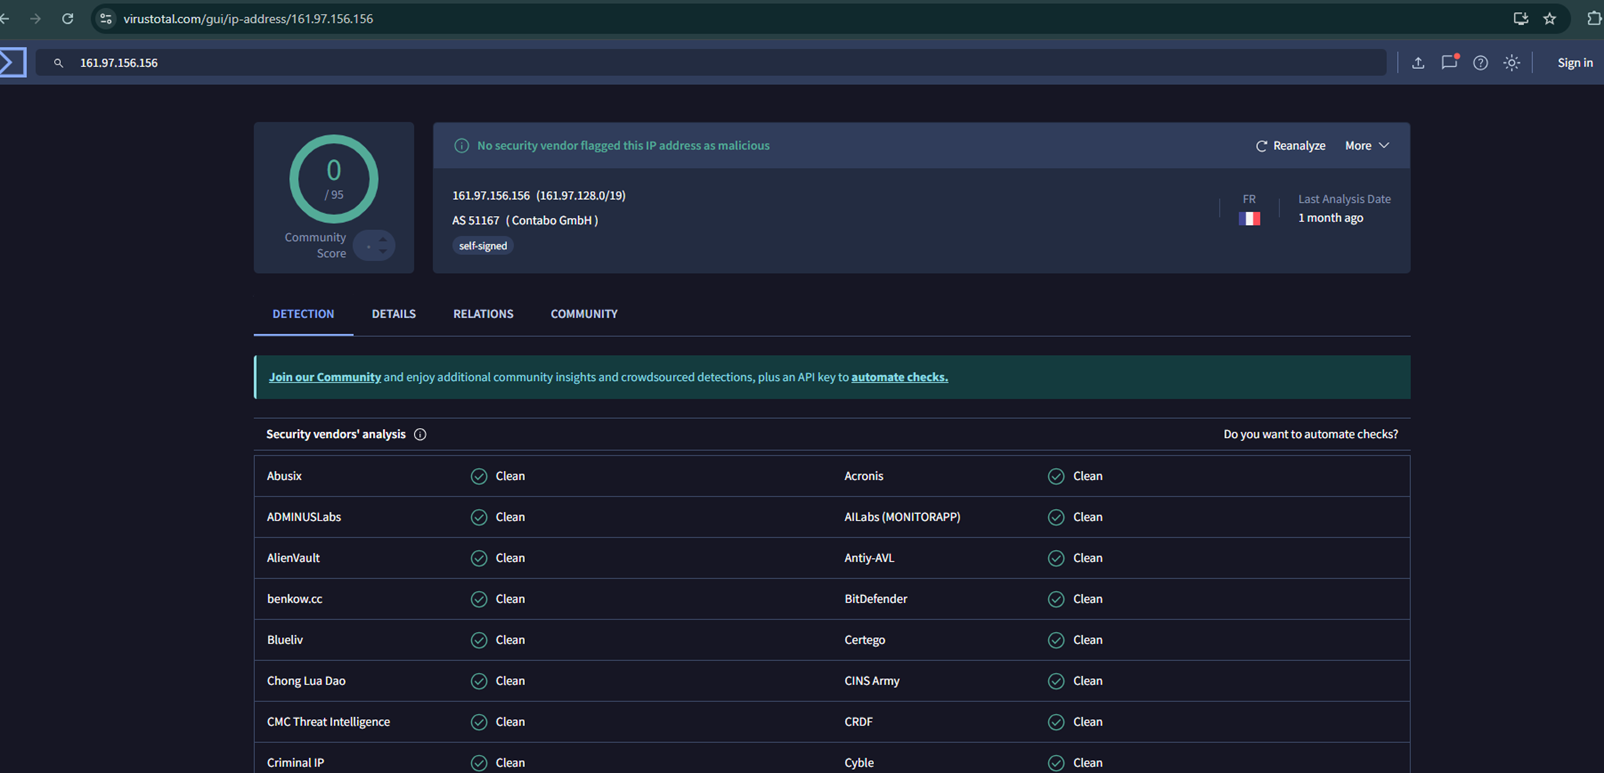Click the info icon next to Security vendors' analysis
Screen dimensions: 1604x773
420,434
